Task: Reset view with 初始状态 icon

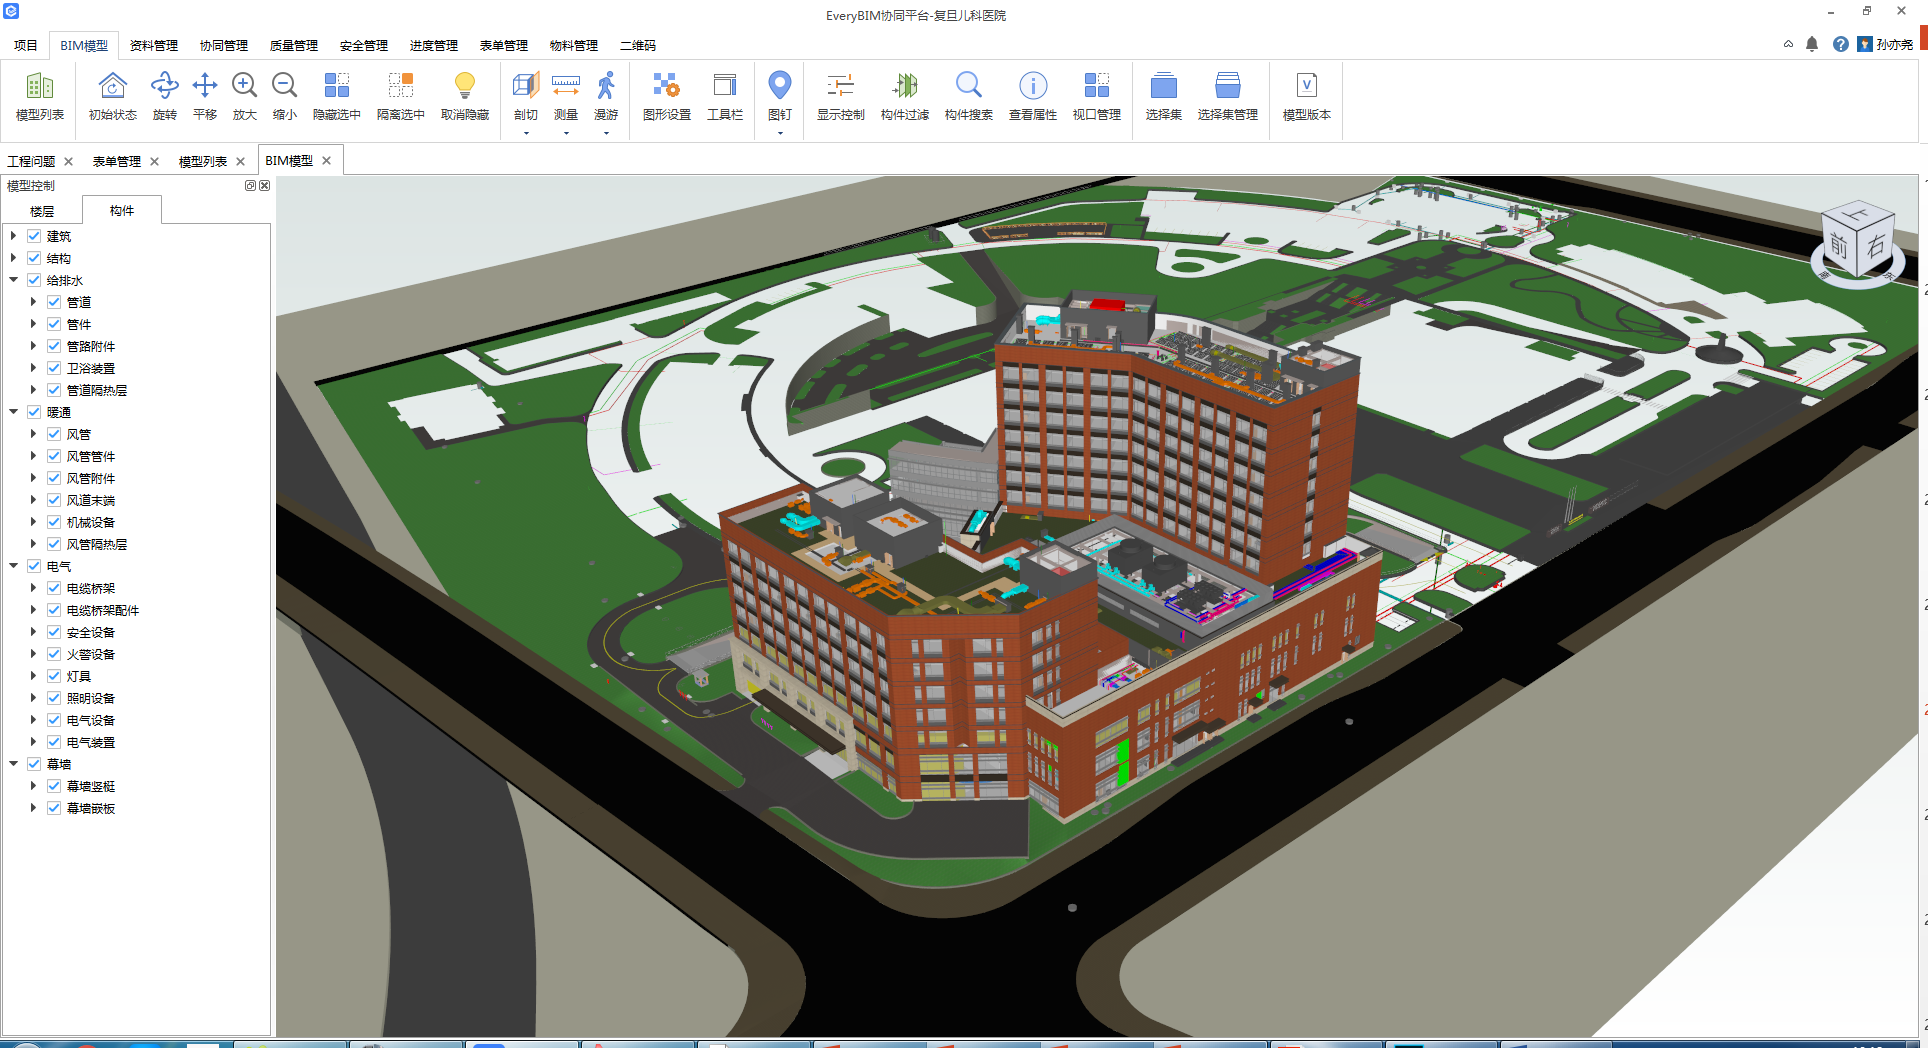Action: tap(112, 96)
